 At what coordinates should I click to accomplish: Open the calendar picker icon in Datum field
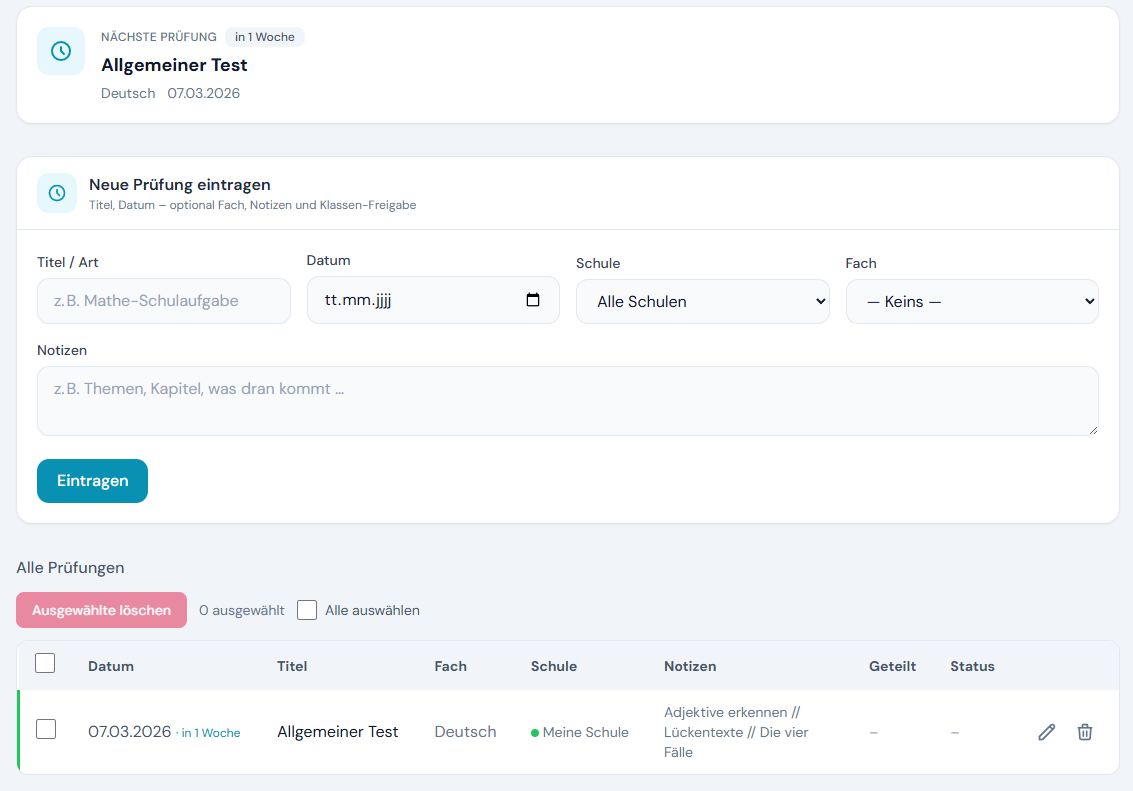(533, 300)
